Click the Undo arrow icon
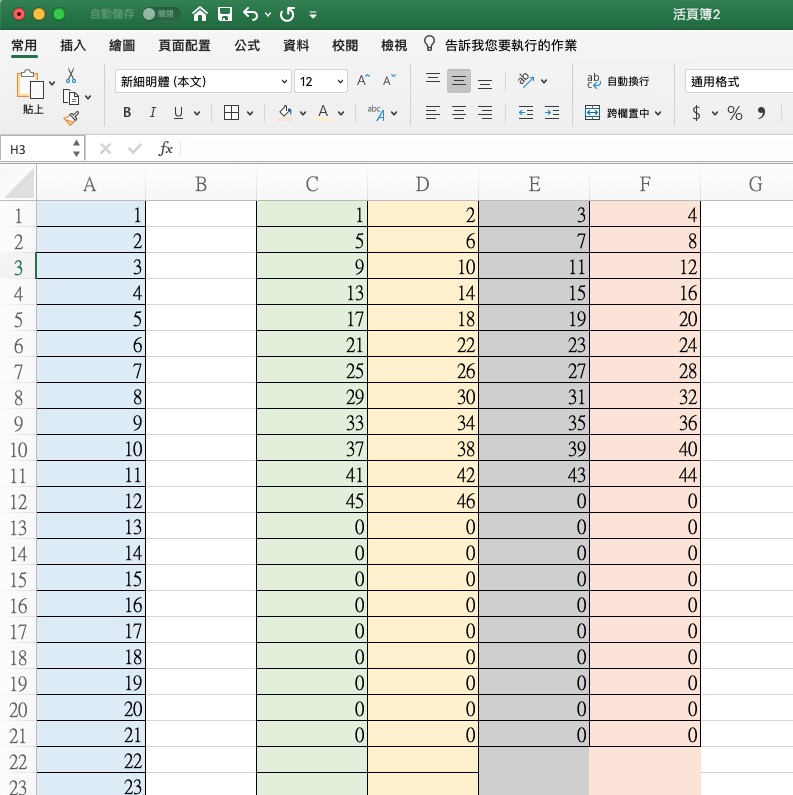The height and width of the screenshot is (795, 793). 250,14
